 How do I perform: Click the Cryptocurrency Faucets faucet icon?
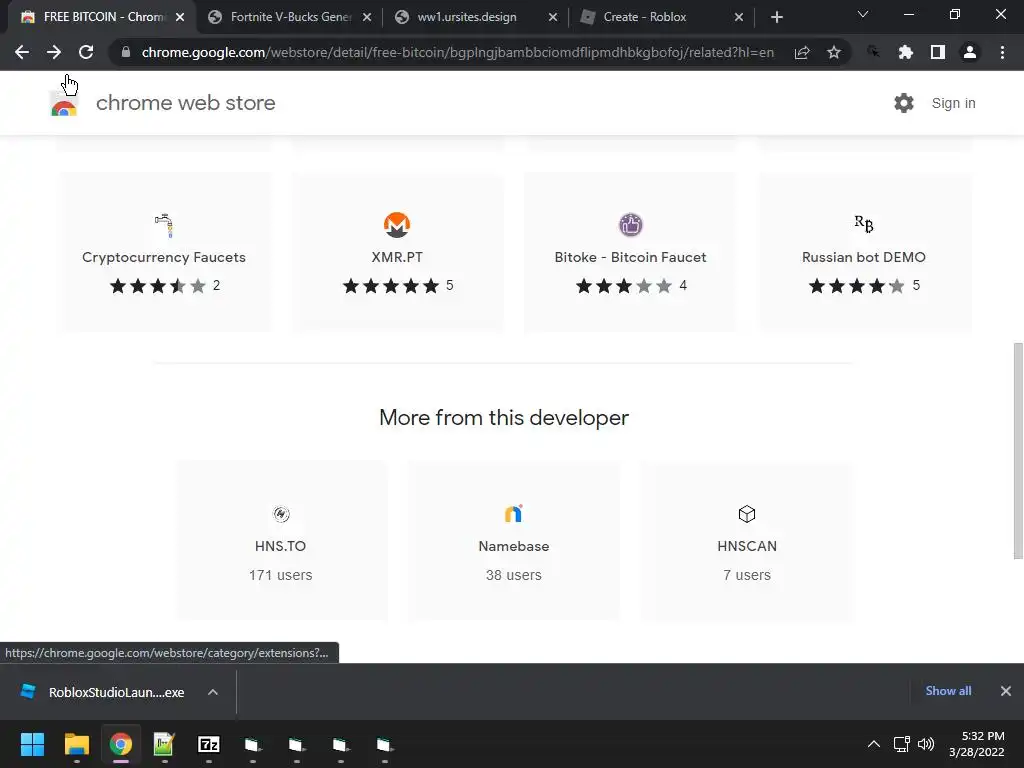point(164,225)
